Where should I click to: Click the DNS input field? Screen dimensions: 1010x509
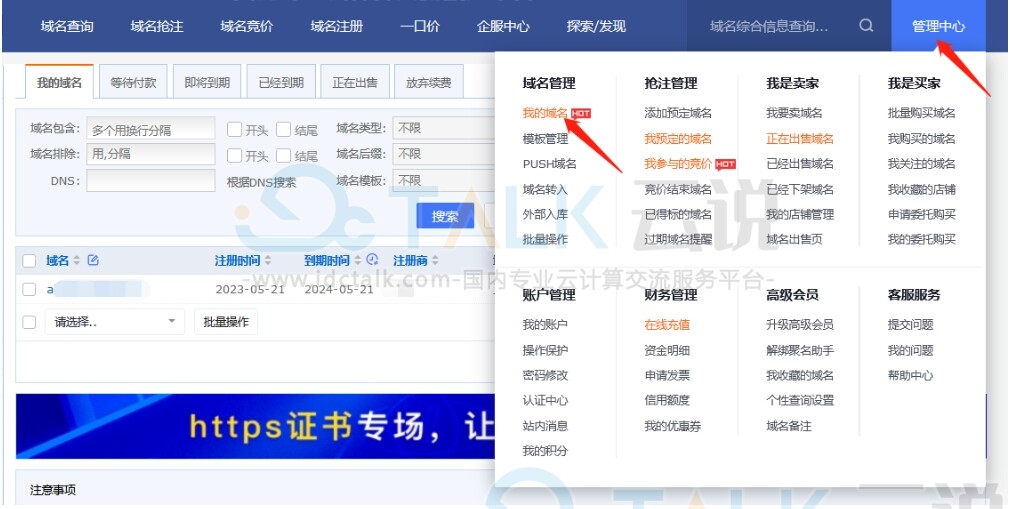point(151,180)
